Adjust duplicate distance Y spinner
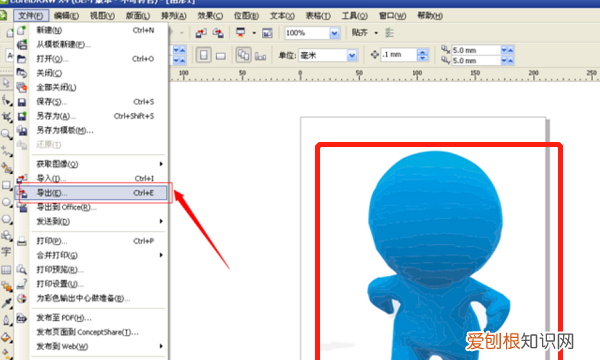 507,60
